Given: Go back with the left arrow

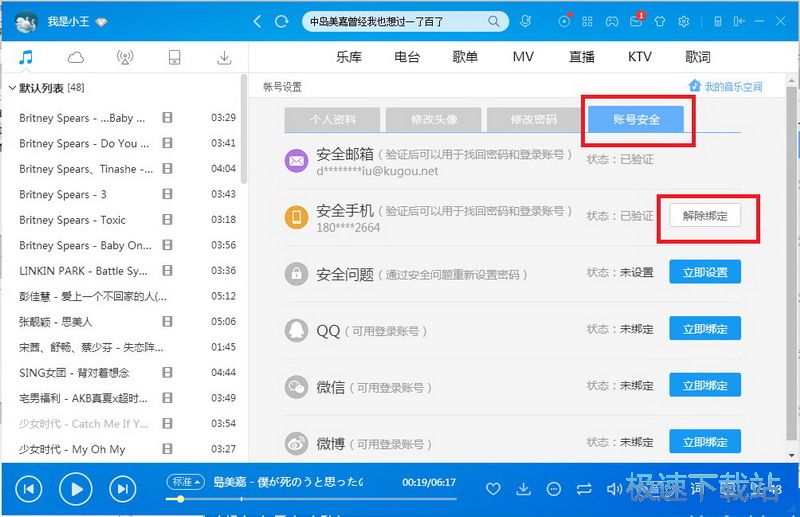Looking at the screenshot, I should 258,21.
